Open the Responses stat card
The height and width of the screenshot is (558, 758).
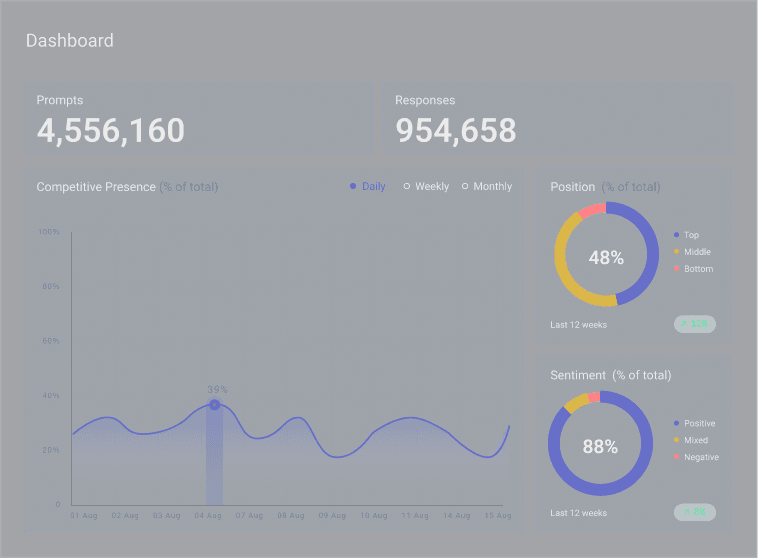point(557,119)
